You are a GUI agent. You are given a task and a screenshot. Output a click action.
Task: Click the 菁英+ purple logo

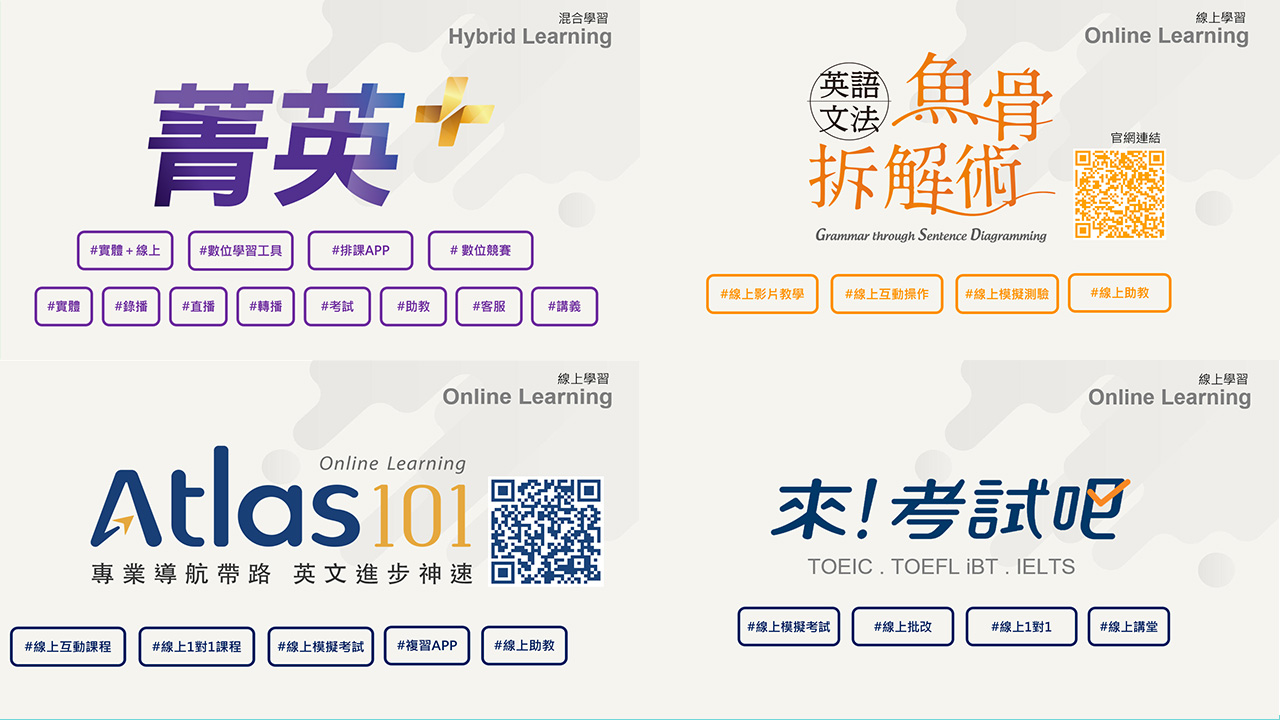(x=320, y=143)
